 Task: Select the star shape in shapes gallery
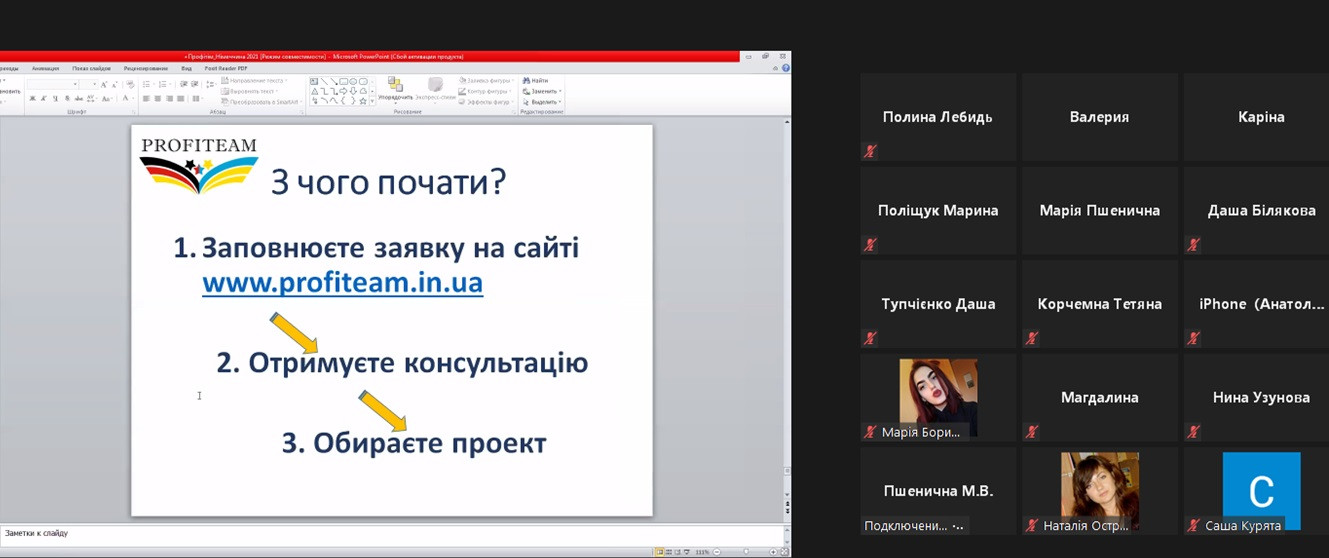click(x=363, y=101)
